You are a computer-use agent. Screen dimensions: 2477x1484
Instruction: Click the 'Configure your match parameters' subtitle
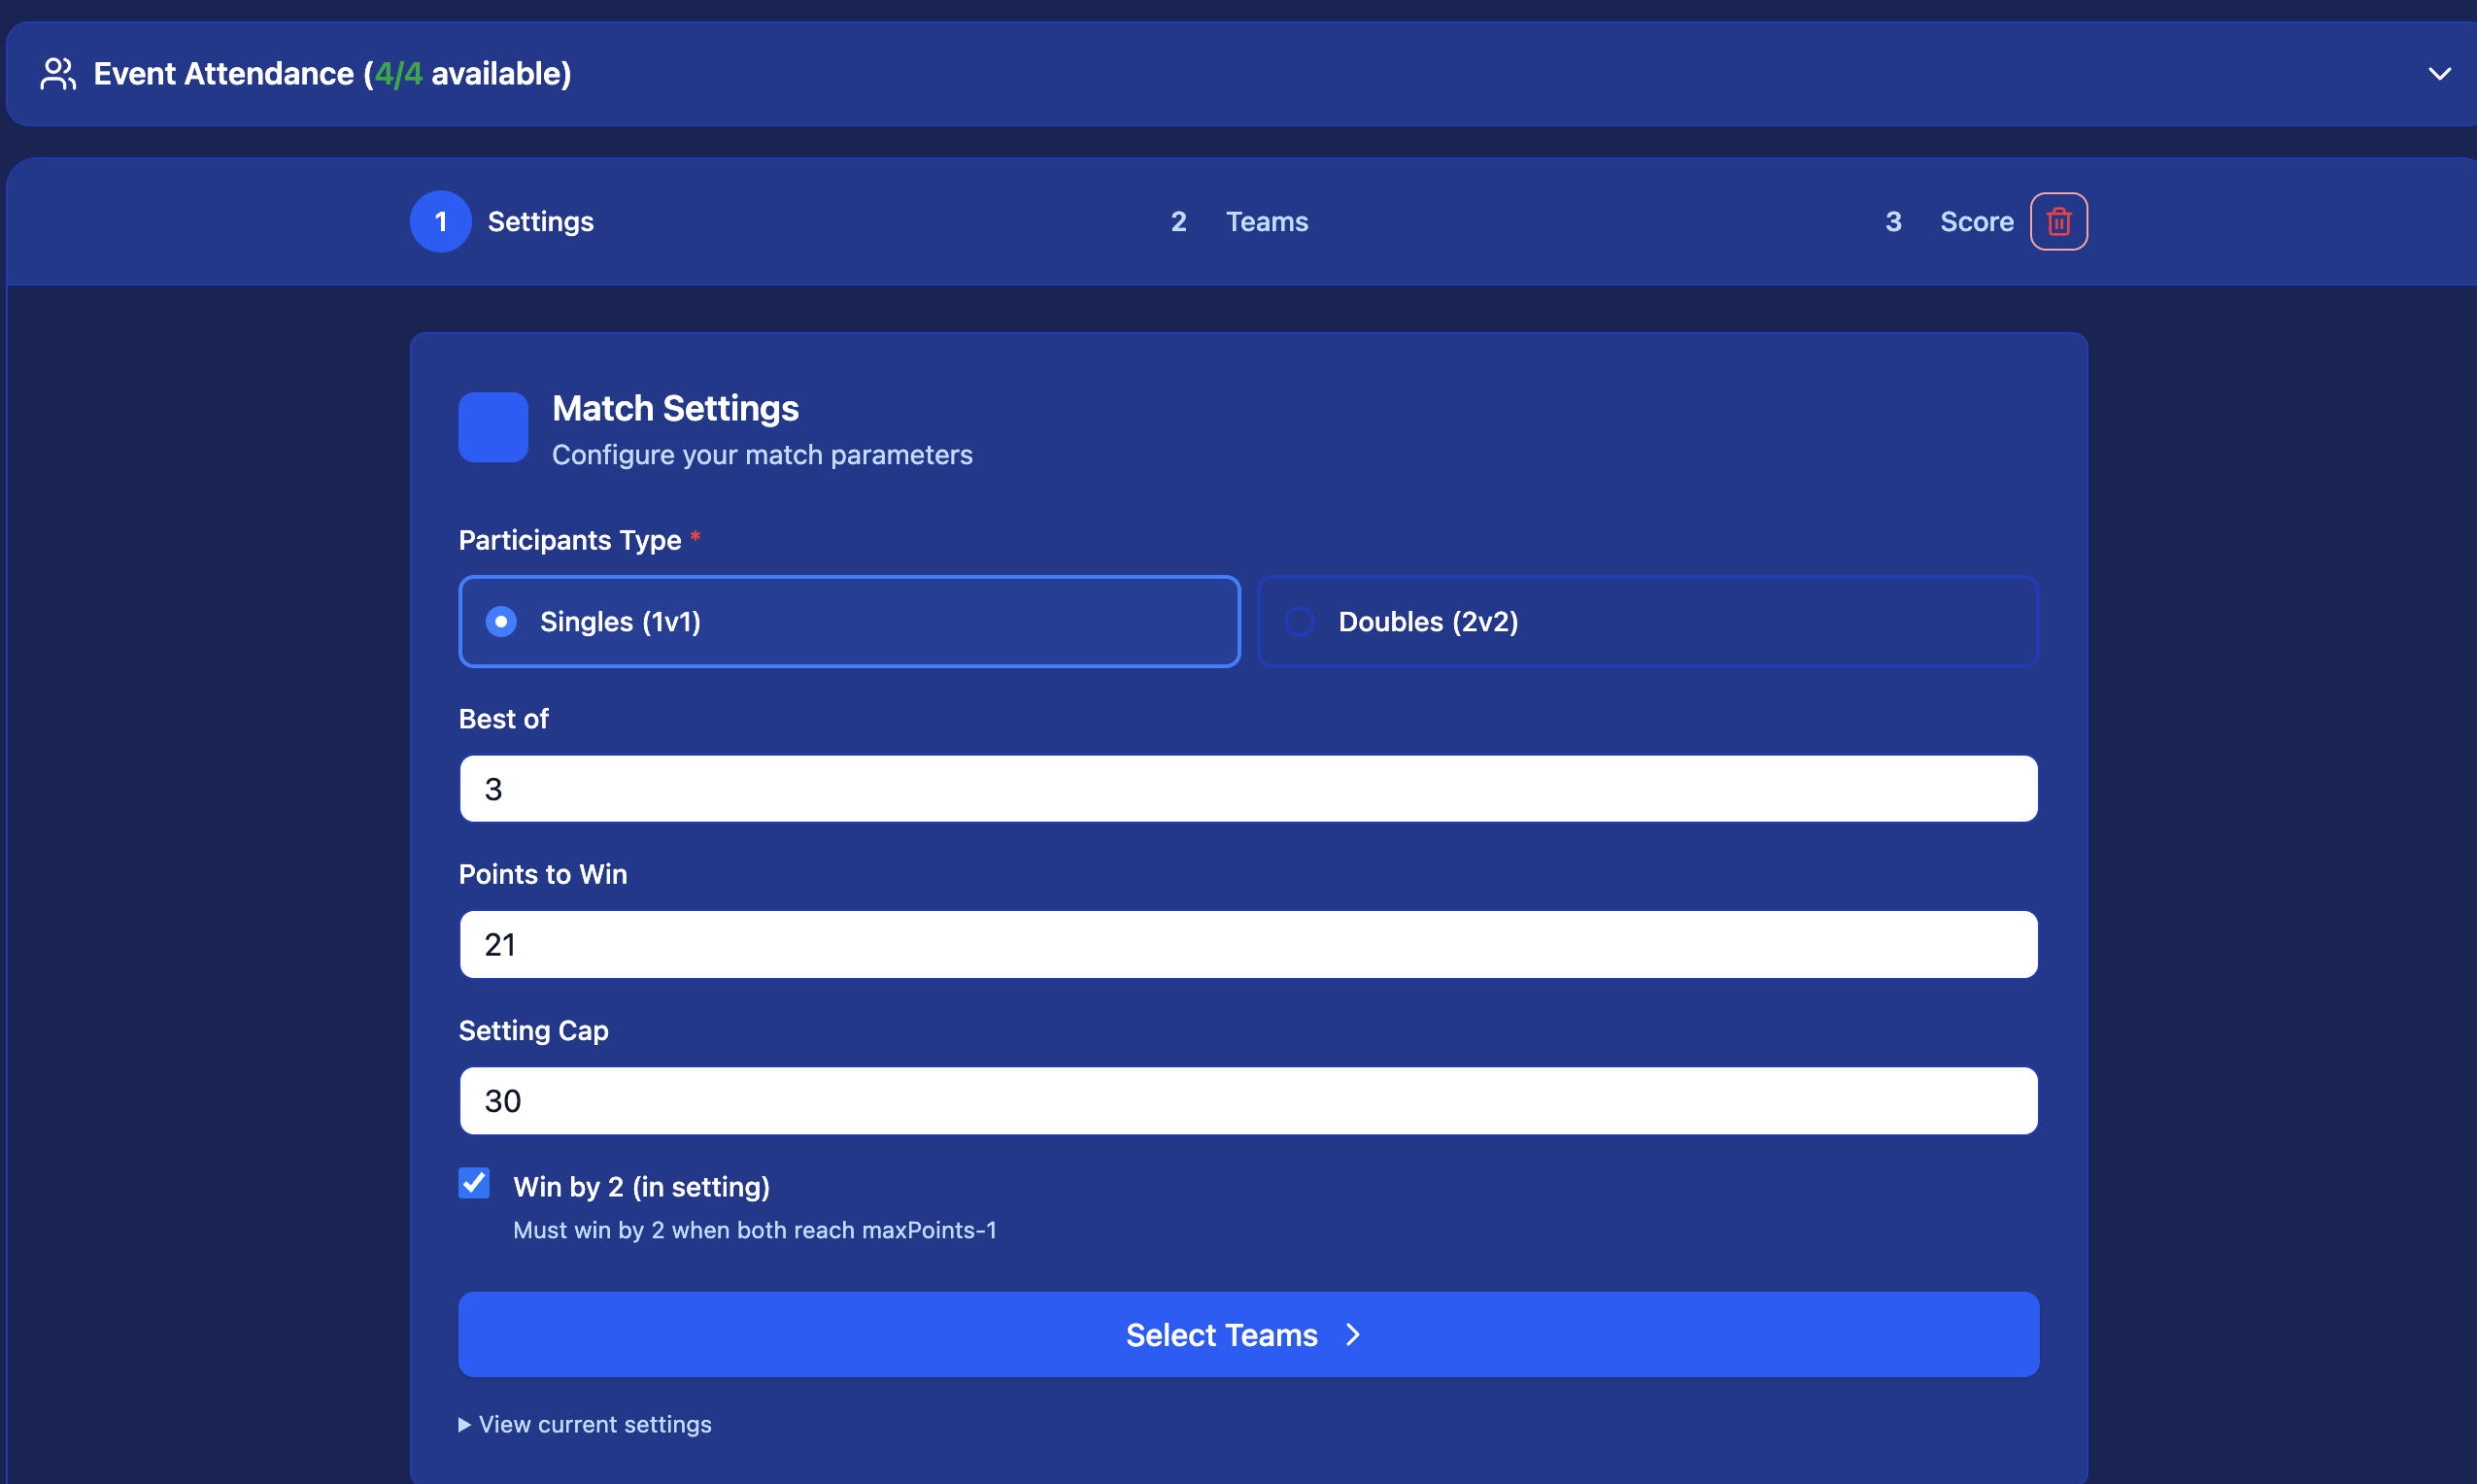pyautogui.click(x=762, y=455)
